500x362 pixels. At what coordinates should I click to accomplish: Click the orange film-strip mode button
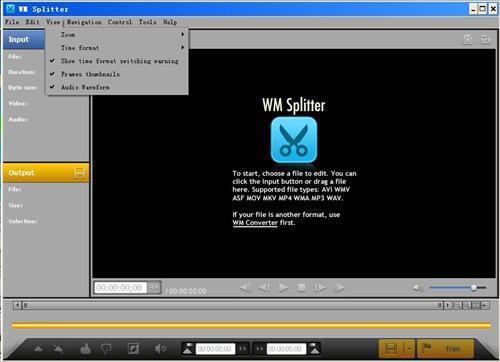click(391, 349)
